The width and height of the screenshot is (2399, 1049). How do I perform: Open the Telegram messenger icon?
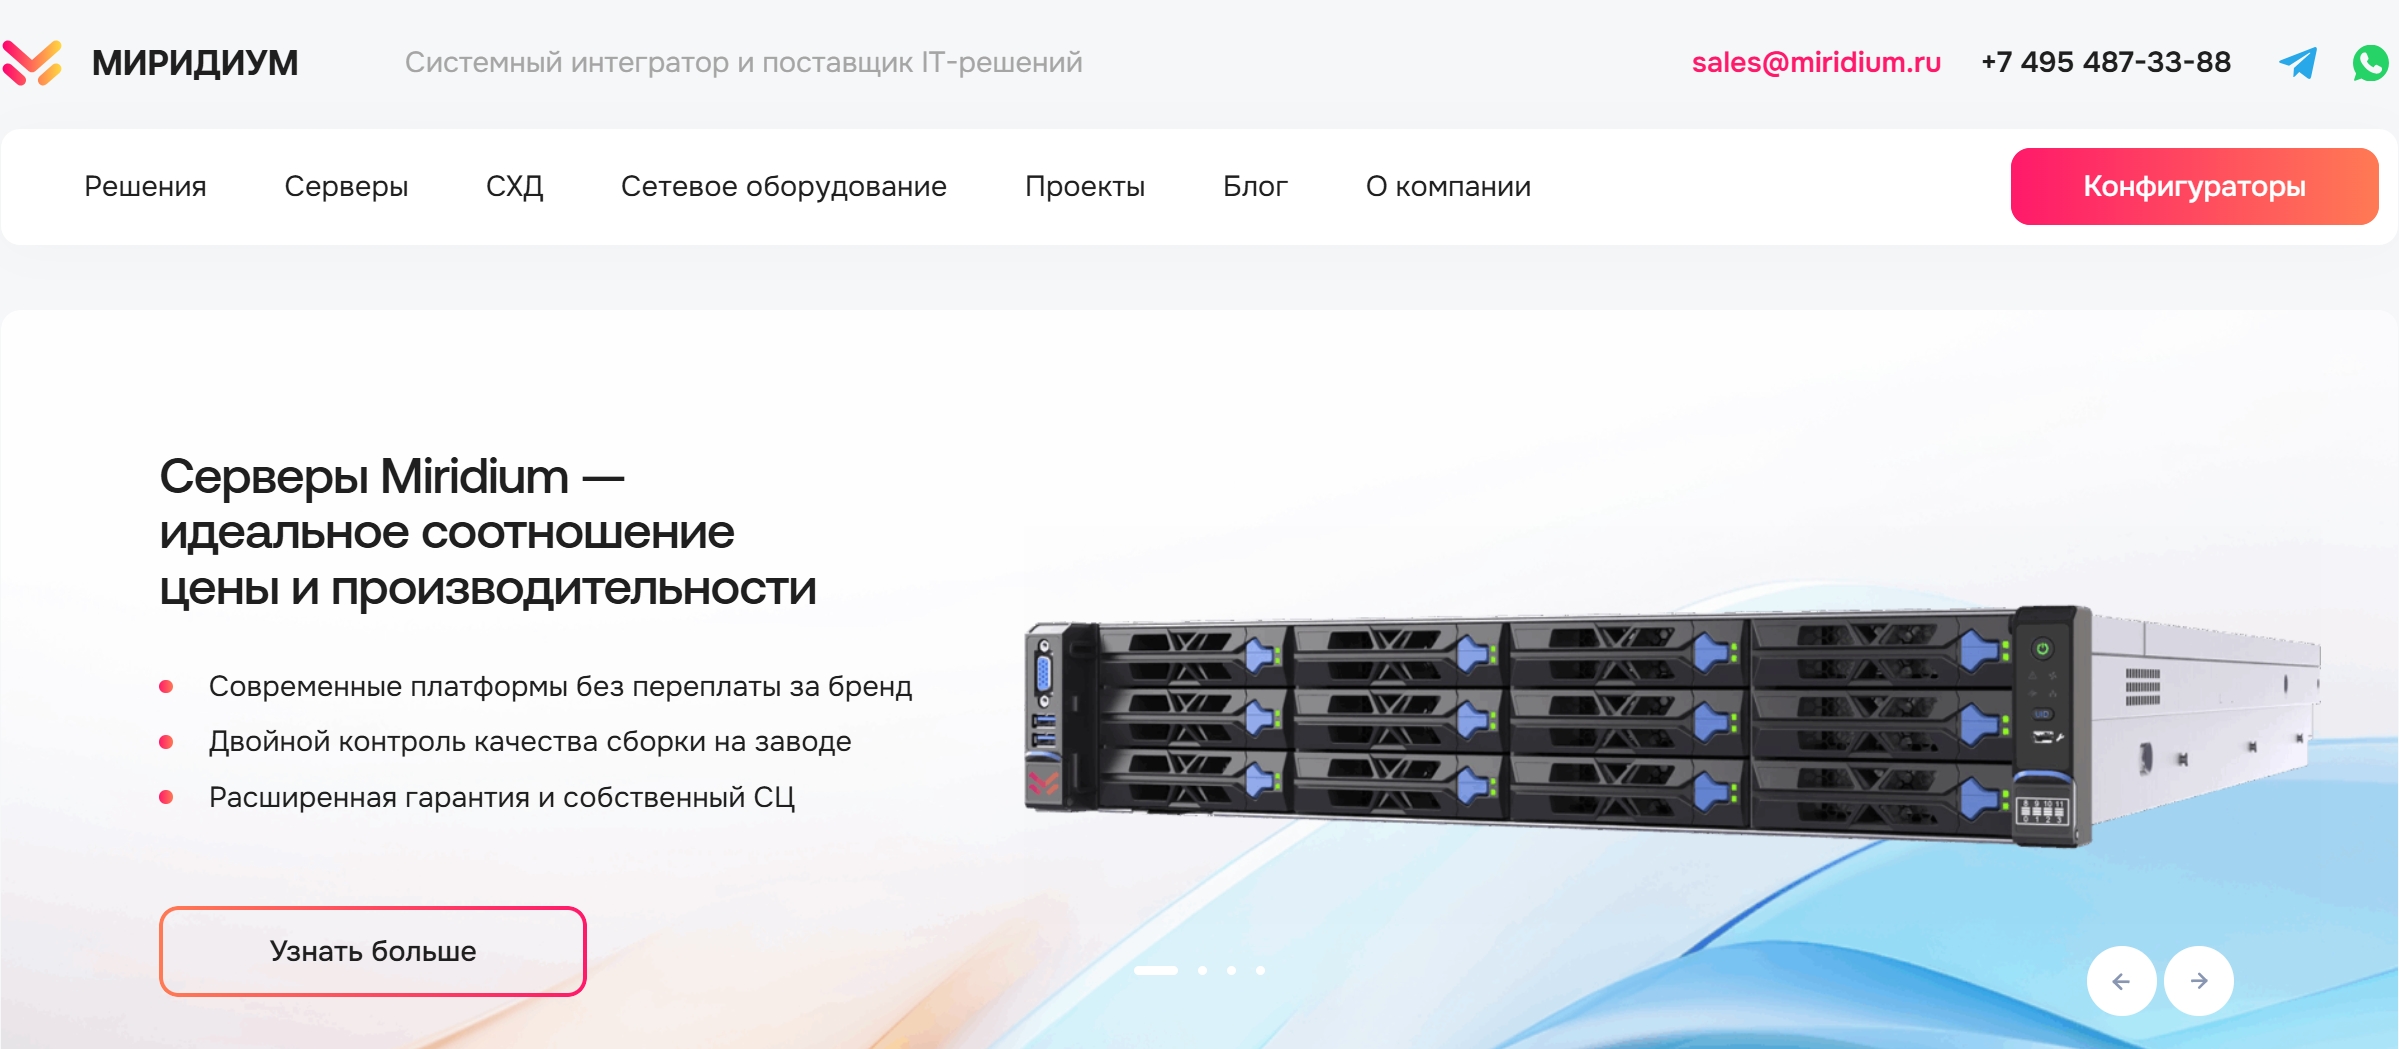tap(2298, 62)
